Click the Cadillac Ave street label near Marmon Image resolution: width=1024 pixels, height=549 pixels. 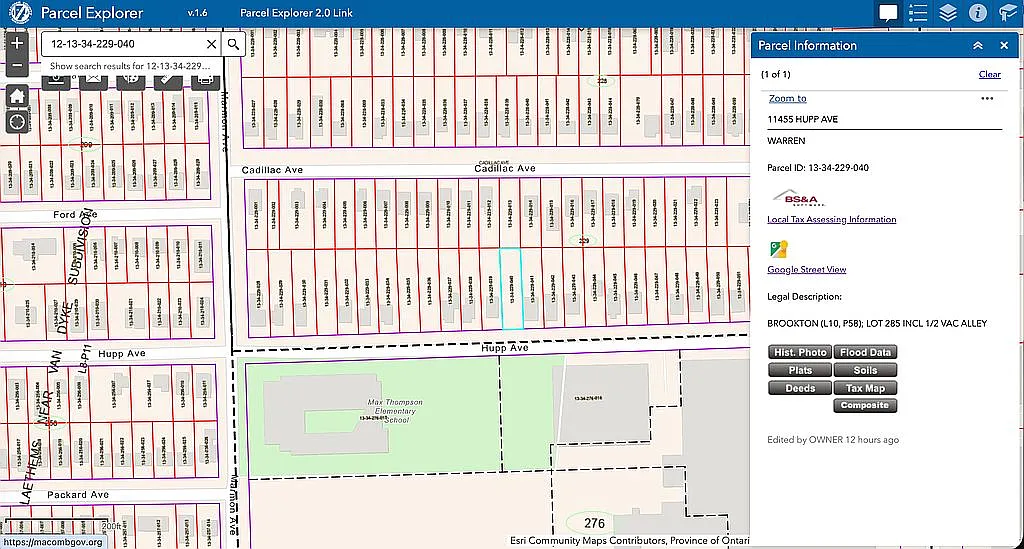click(272, 170)
